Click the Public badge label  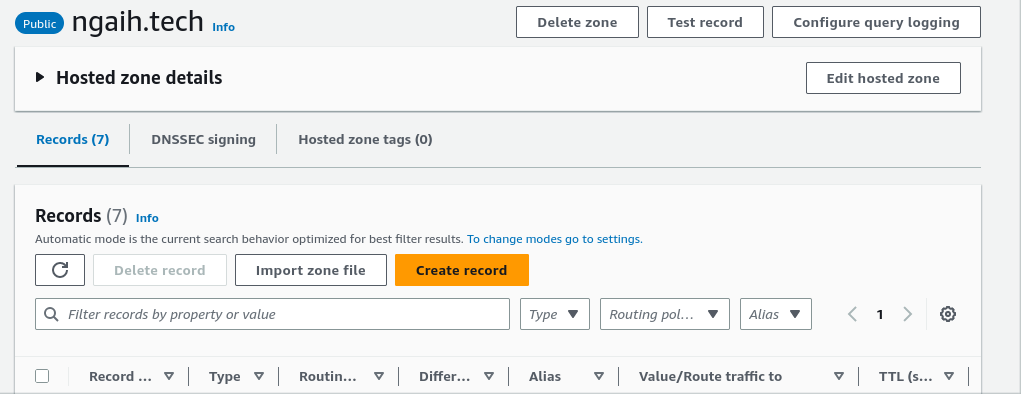[x=40, y=24]
